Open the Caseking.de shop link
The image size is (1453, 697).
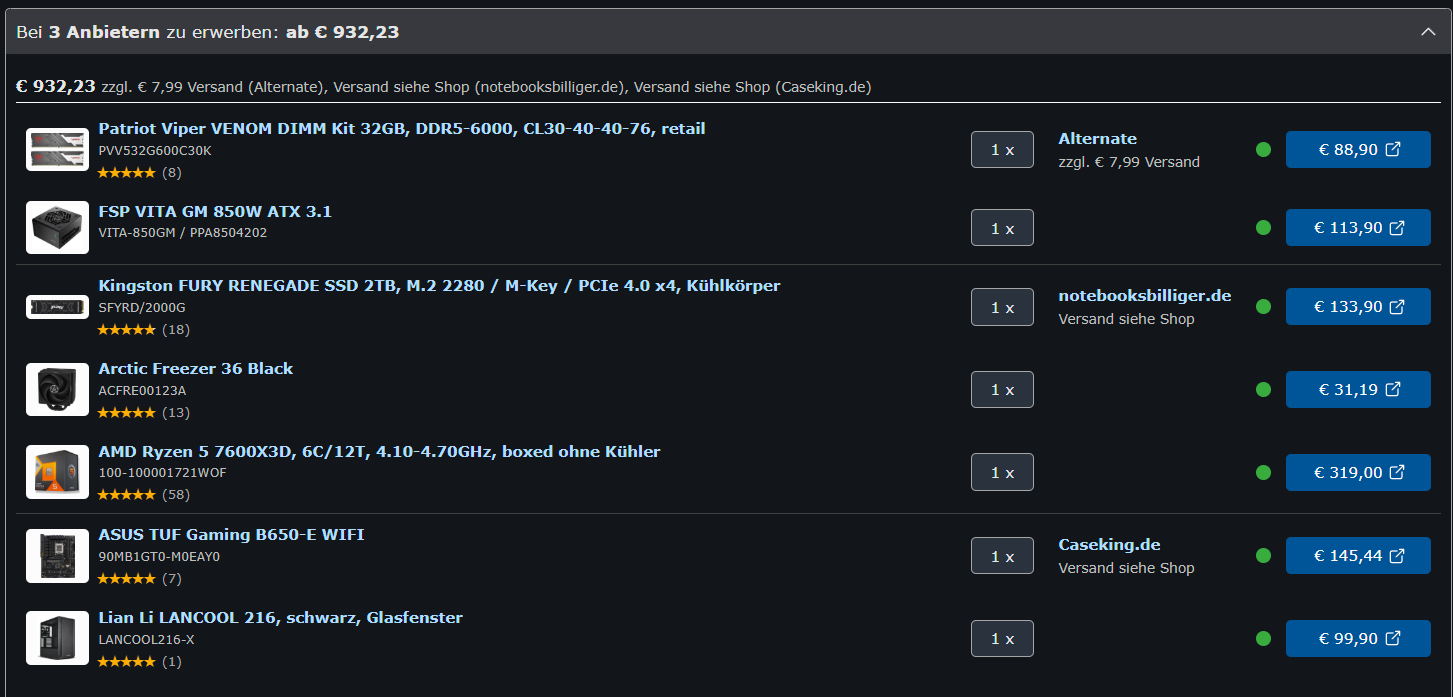tap(1109, 545)
